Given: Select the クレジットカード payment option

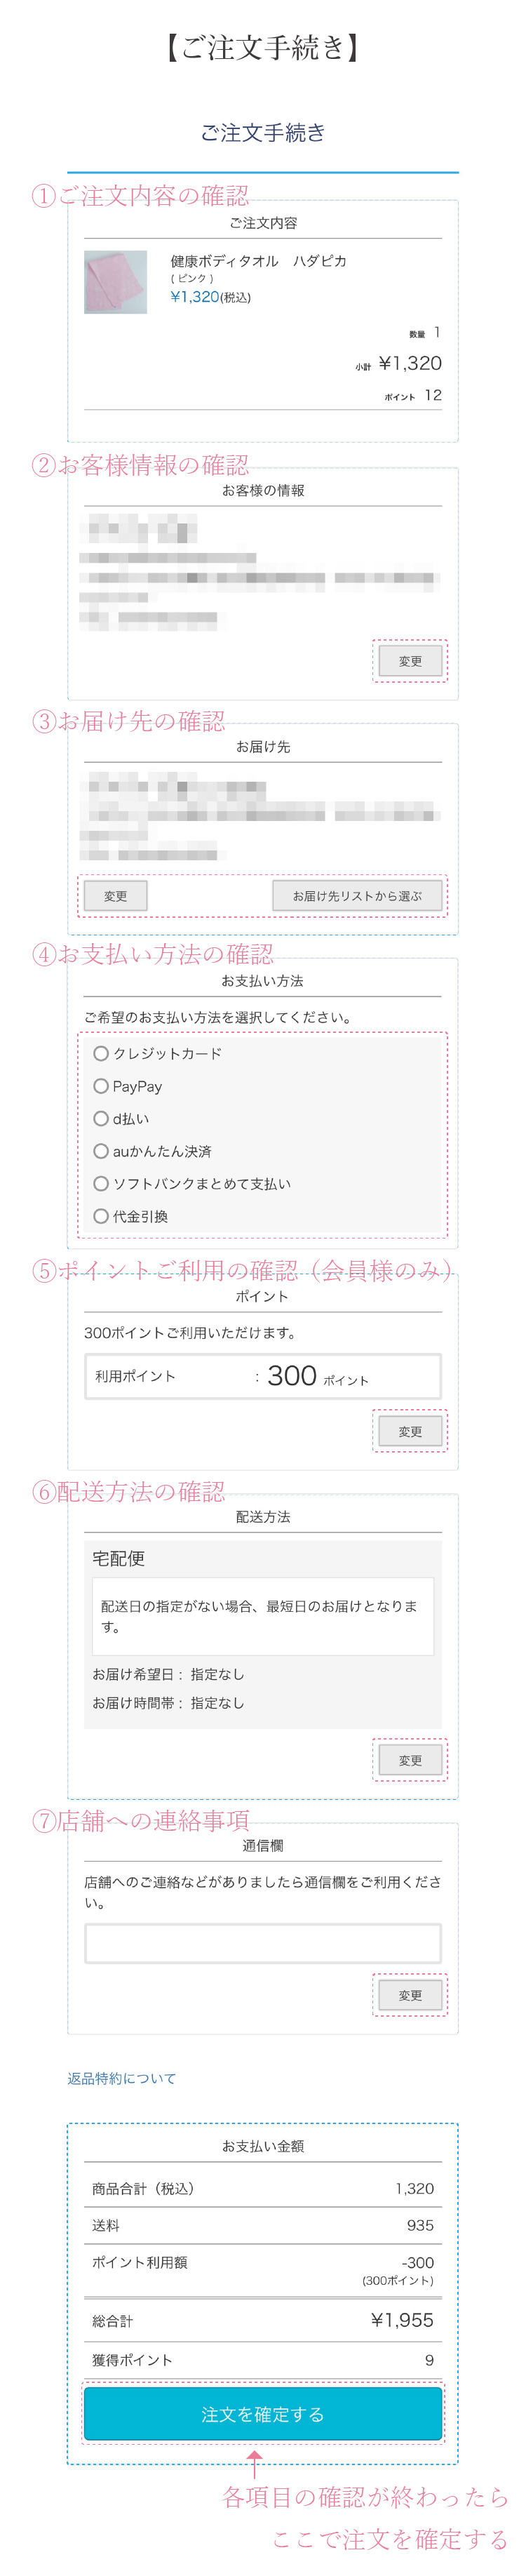Looking at the screenshot, I should pyautogui.click(x=101, y=1053).
